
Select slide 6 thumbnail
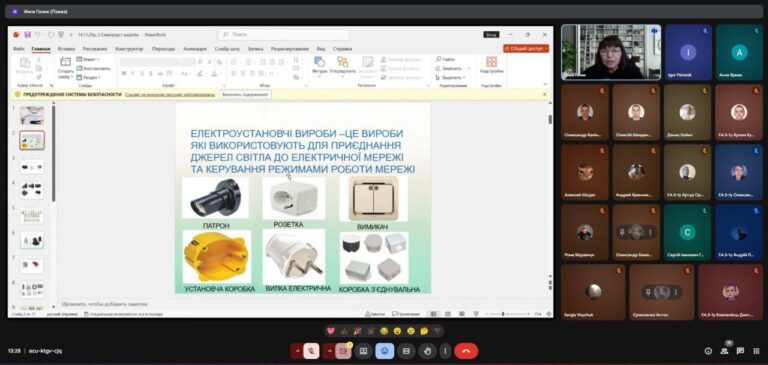pyautogui.click(x=32, y=241)
